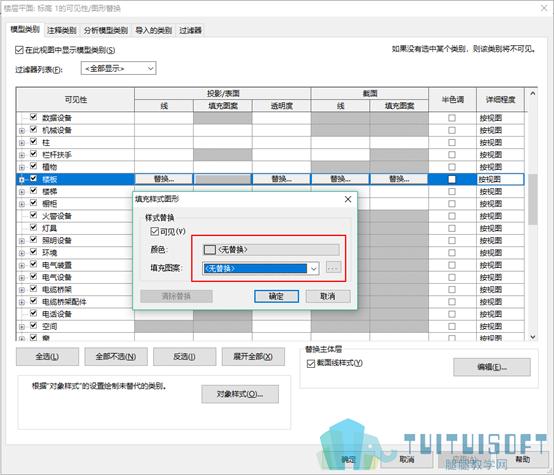
Task: Toggle visibility checkbox of 灯具
Action: tap(34, 227)
